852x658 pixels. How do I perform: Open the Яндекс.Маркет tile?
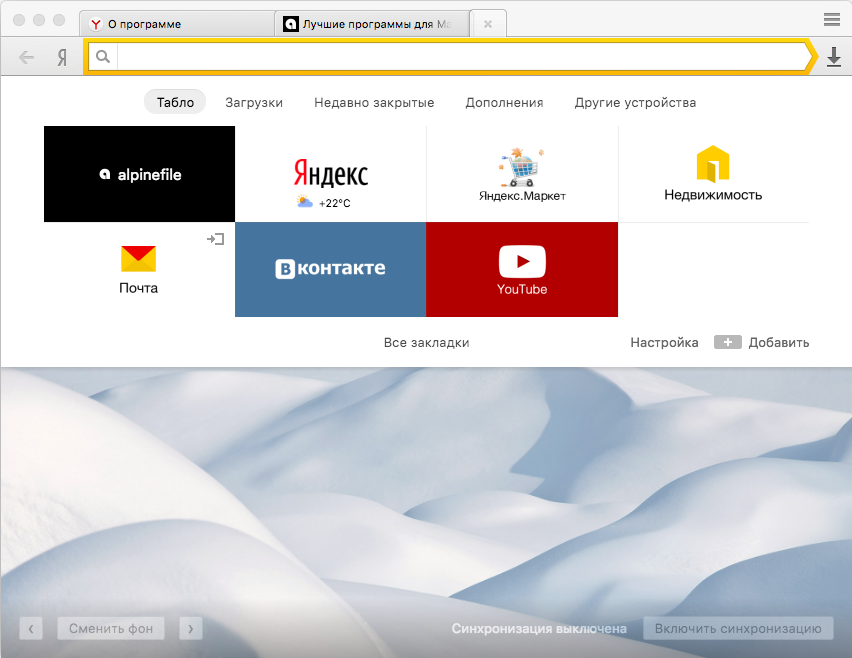coord(522,174)
